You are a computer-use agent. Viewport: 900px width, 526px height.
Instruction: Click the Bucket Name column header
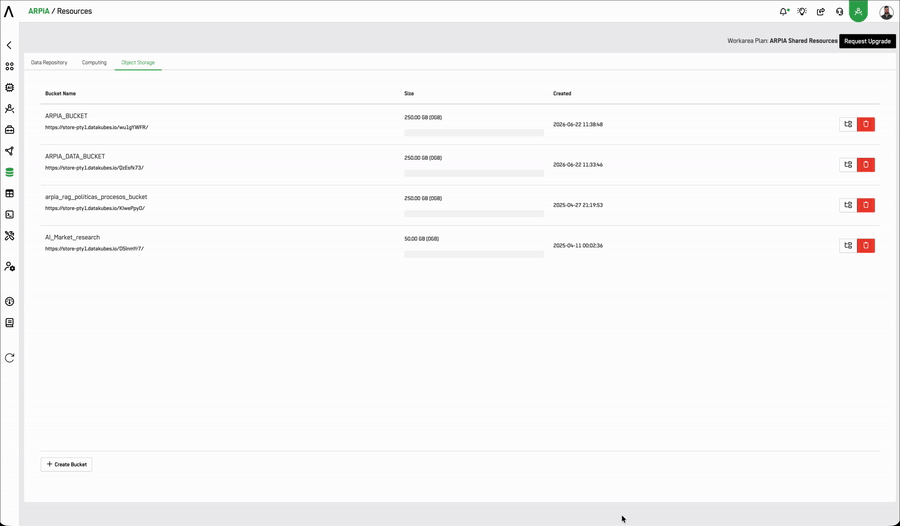[60, 93]
